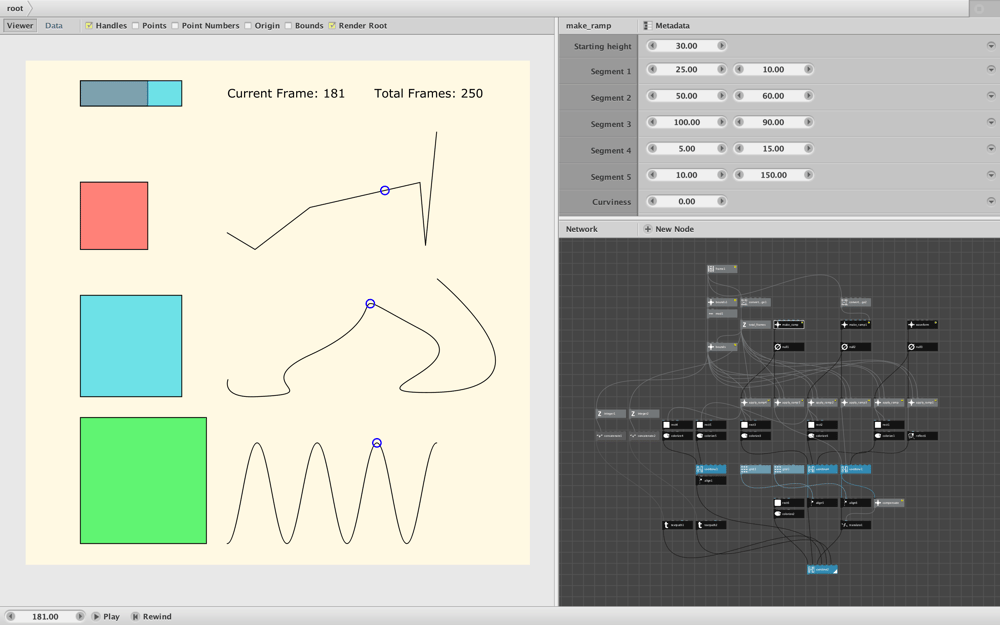
Task: Rewind the animation
Action: coord(152,617)
